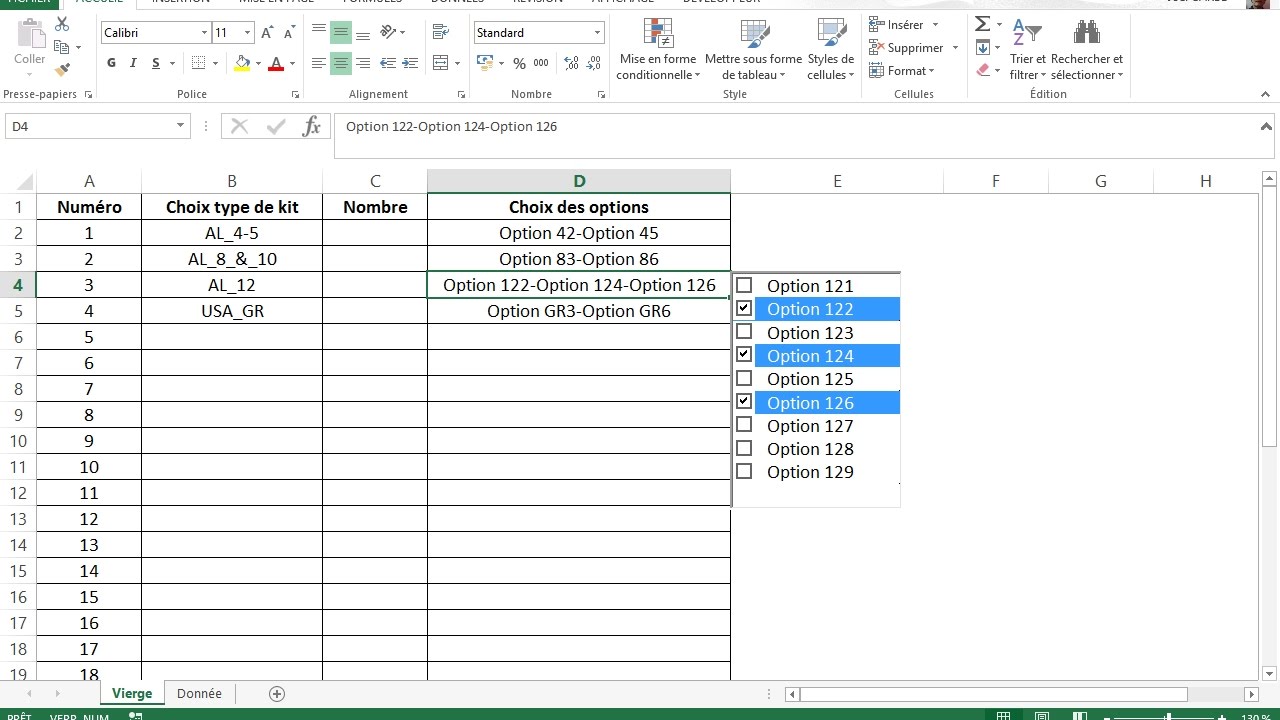Uncheck the Option 122 checkbox
Screen dimensions: 1280x720
tap(744, 308)
